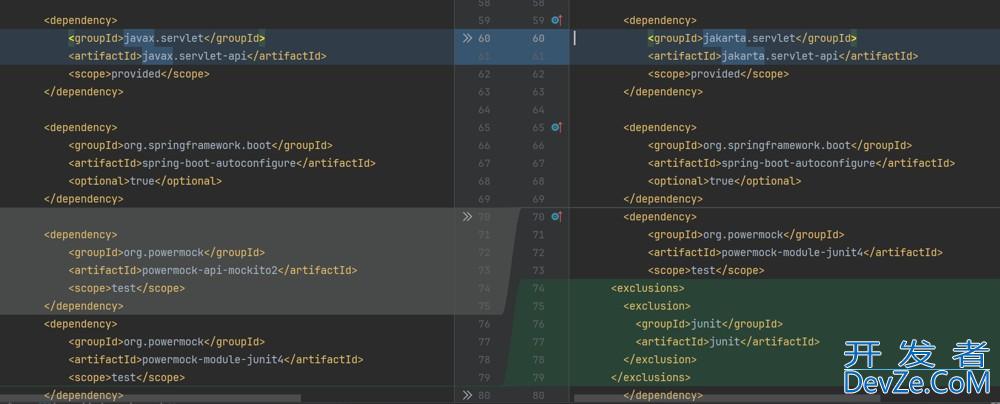Select the opening <exclusion> tag line
Image resolution: width=1000 pixels, height=404 pixels.
[x=657, y=306]
